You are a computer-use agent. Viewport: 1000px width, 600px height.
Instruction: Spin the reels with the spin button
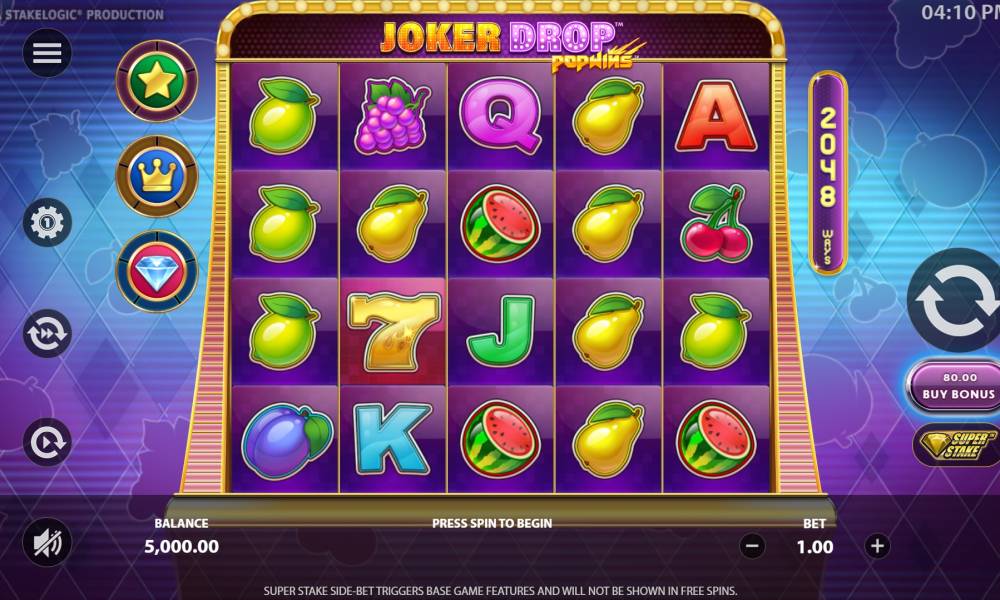coord(955,300)
